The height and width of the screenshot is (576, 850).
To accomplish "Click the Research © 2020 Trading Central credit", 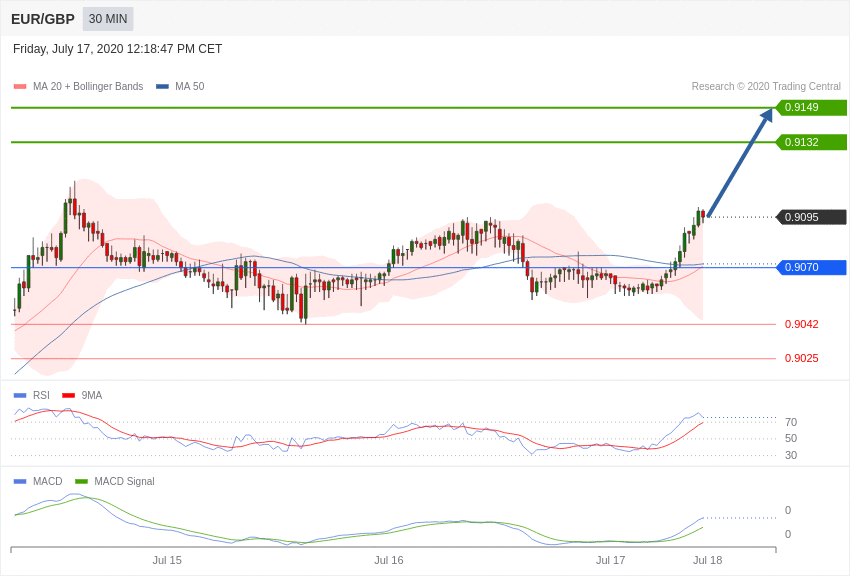I will (x=766, y=86).
